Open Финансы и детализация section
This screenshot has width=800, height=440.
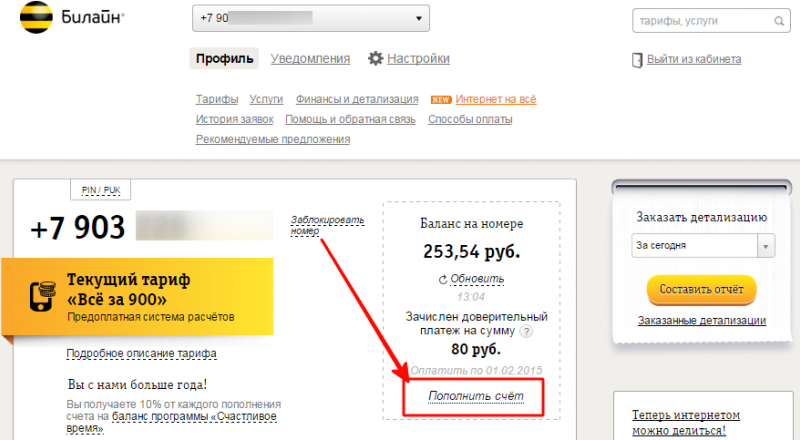357,99
